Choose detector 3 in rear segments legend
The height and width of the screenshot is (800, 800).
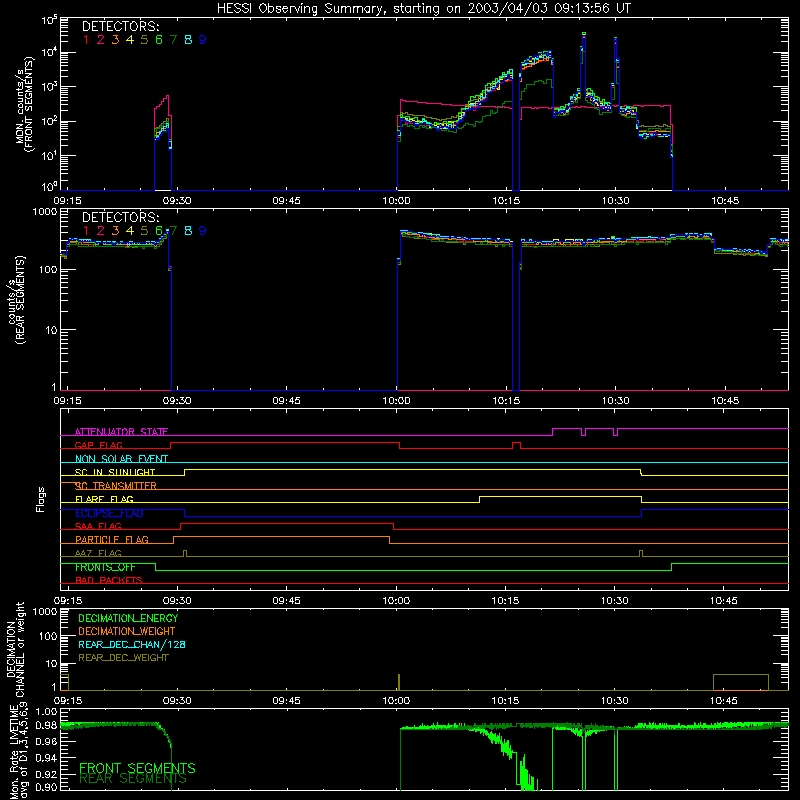(x=115, y=231)
